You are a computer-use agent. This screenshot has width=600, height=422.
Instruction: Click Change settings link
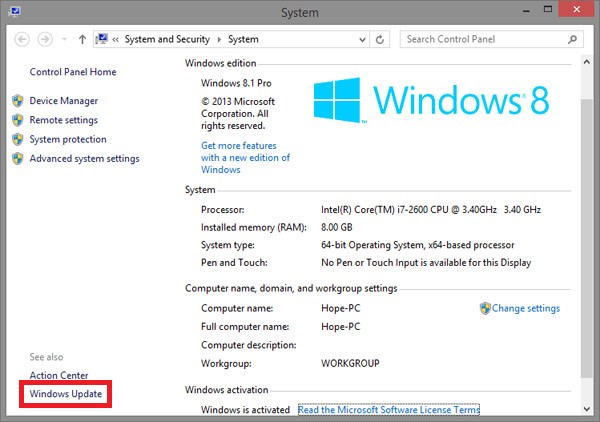[x=525, y=308]
